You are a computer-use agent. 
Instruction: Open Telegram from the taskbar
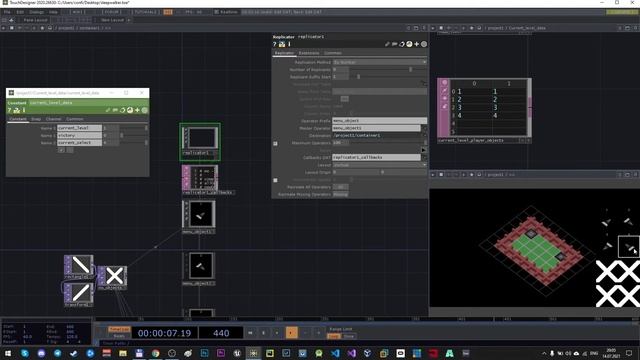tap(58, 353)
